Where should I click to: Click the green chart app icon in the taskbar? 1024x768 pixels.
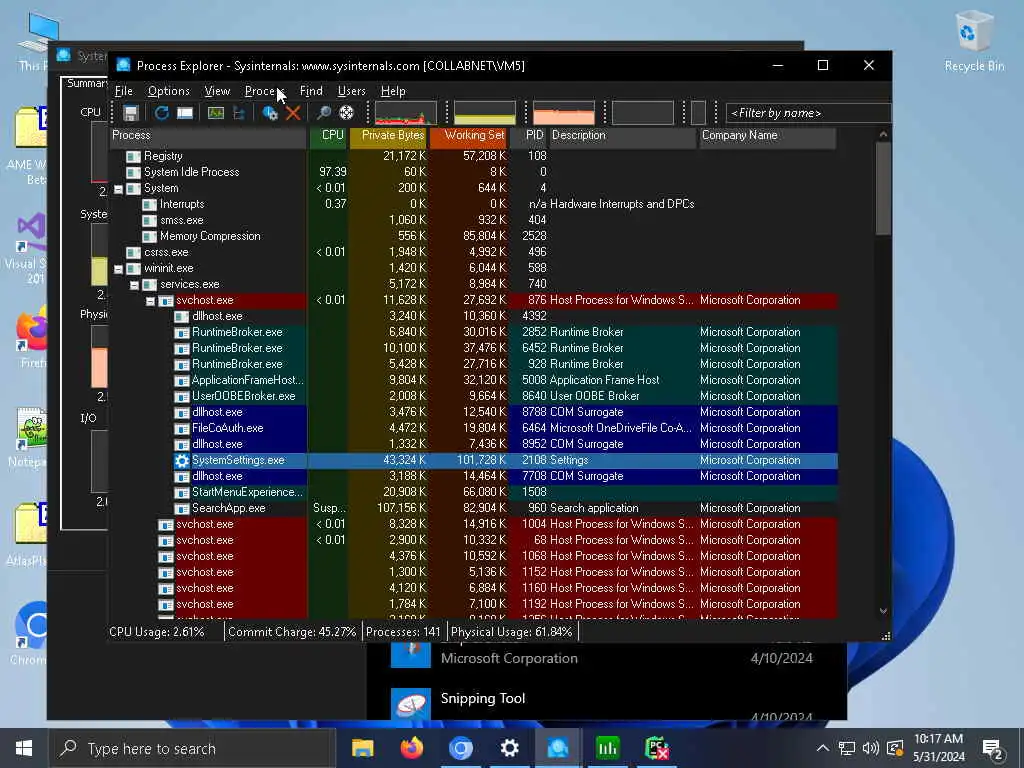[607, 748]
